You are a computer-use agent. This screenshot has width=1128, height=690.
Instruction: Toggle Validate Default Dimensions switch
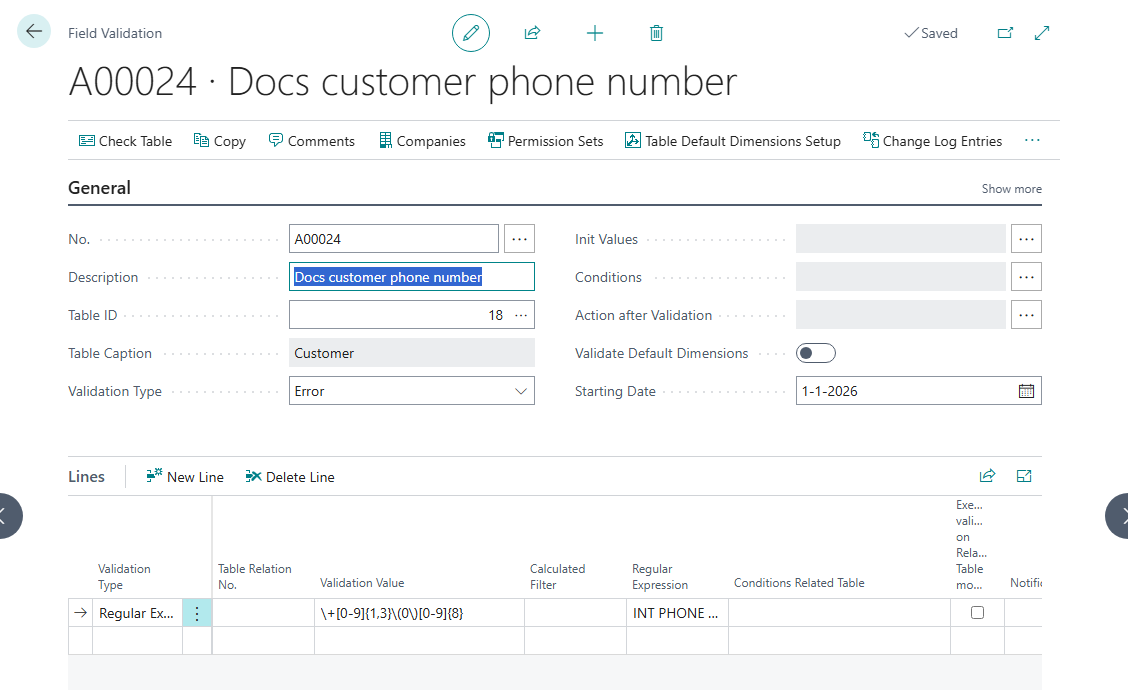point(816,353)
